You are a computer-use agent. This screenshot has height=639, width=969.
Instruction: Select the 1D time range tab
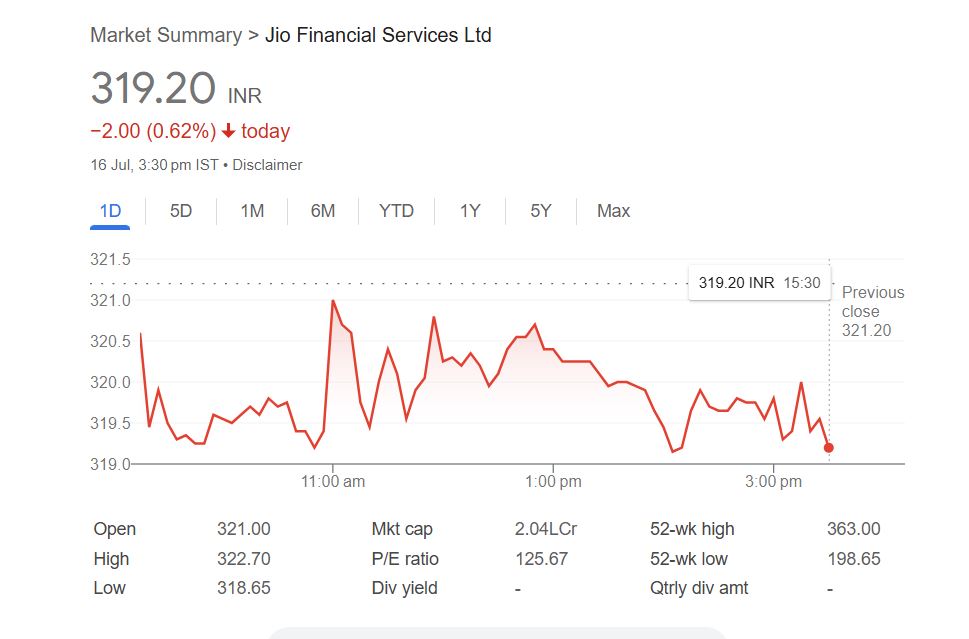point(110,211)
